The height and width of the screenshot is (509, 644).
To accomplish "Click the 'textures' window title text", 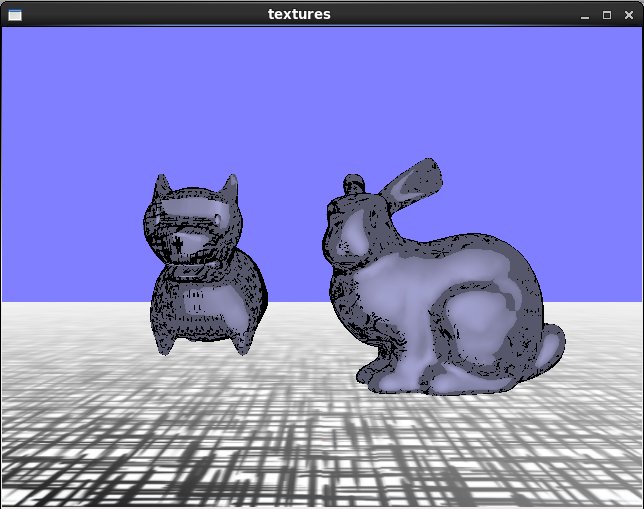I will 299,14.
